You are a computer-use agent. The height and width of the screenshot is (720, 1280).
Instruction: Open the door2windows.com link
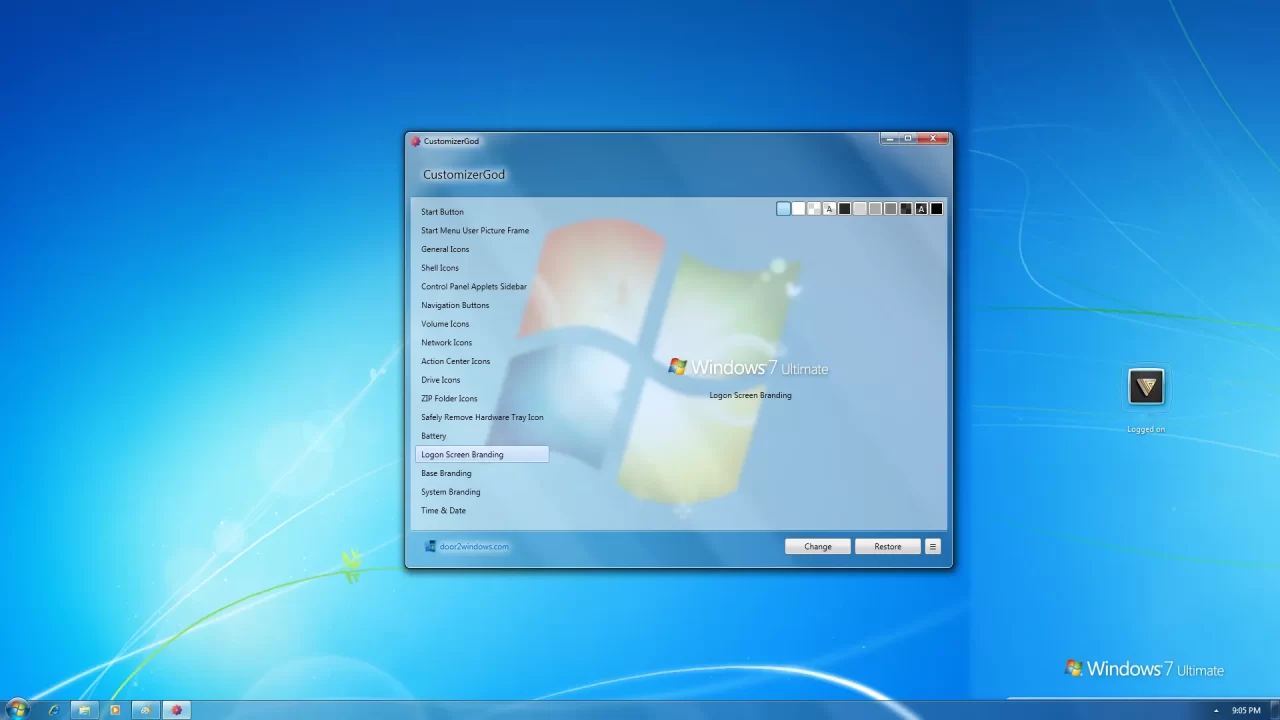(473, 546)
